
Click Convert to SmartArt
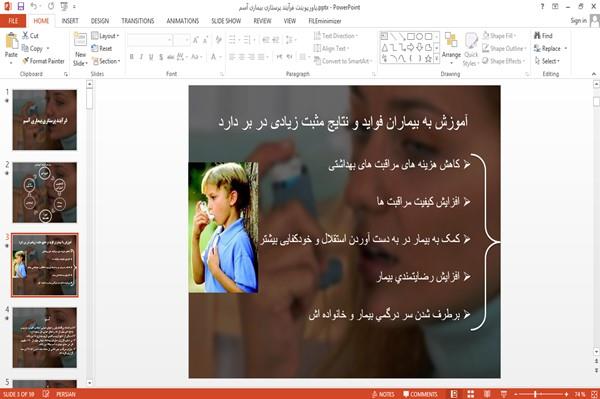tap(342, 61)
